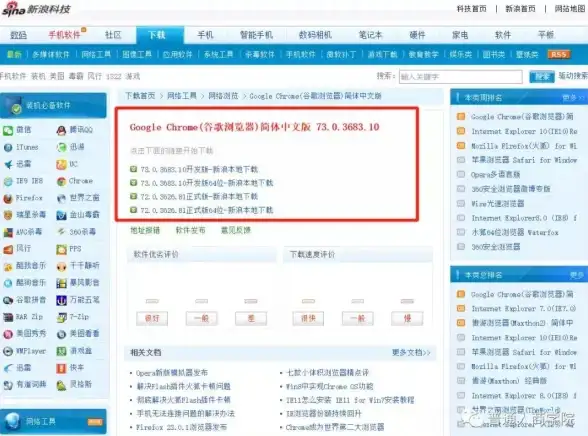Rate the download speed as 很快
The height and width of the screenshot is (436, 588).
[x=308, y=318]
